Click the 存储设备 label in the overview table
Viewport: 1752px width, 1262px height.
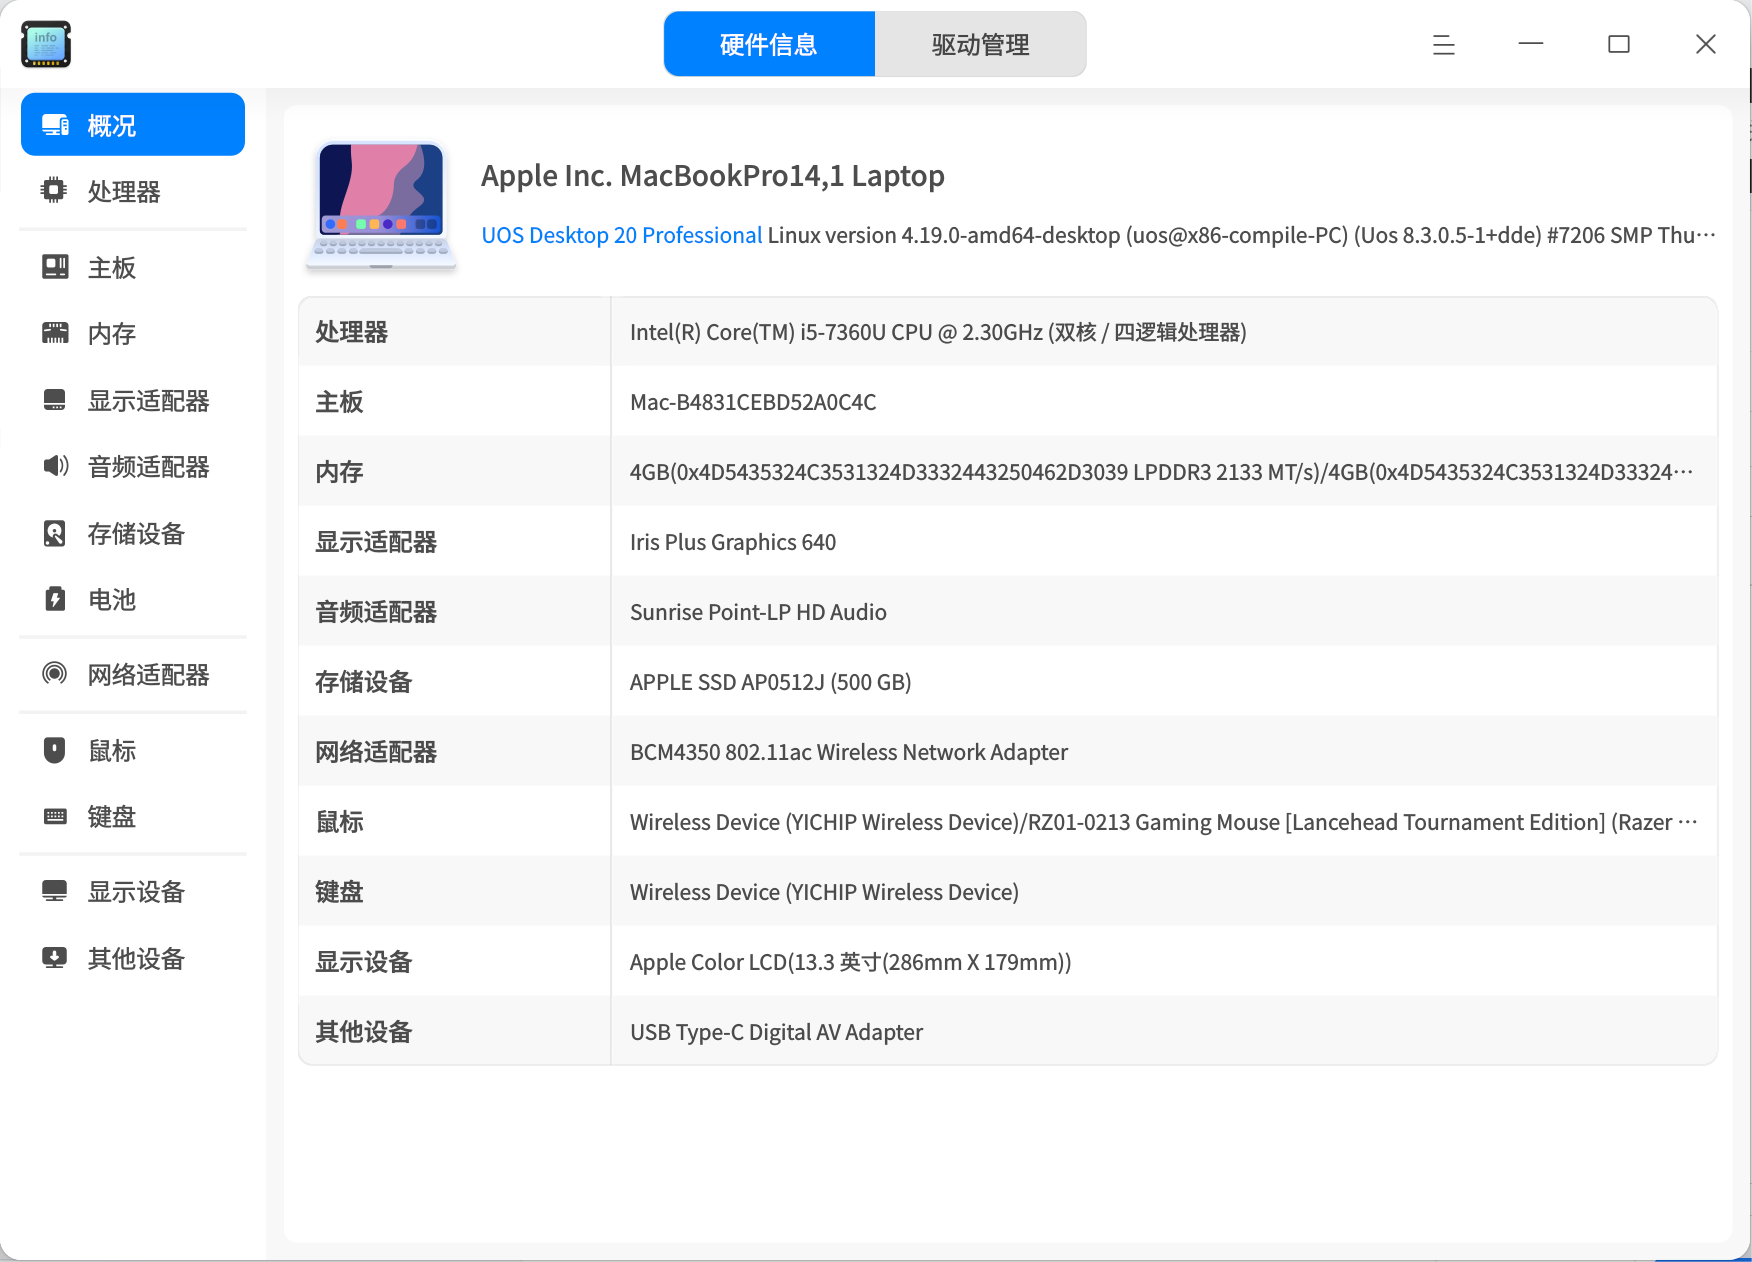tap(364, 682)
